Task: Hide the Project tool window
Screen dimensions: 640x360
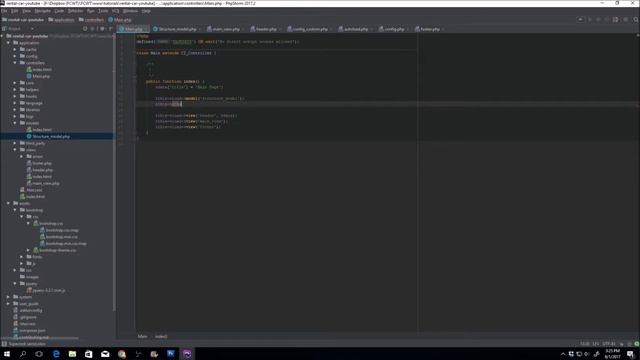Action: coord(111,29)
